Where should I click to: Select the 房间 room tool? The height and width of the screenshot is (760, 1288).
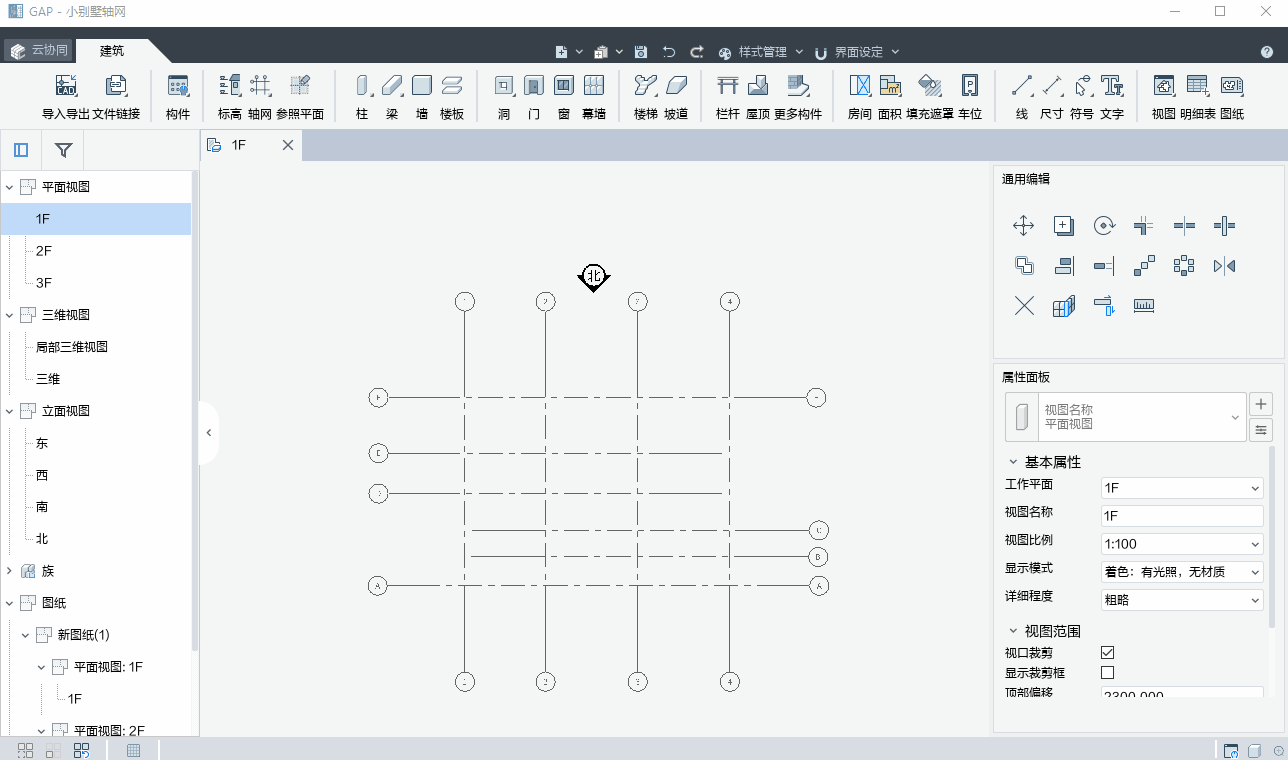[860, 97]
